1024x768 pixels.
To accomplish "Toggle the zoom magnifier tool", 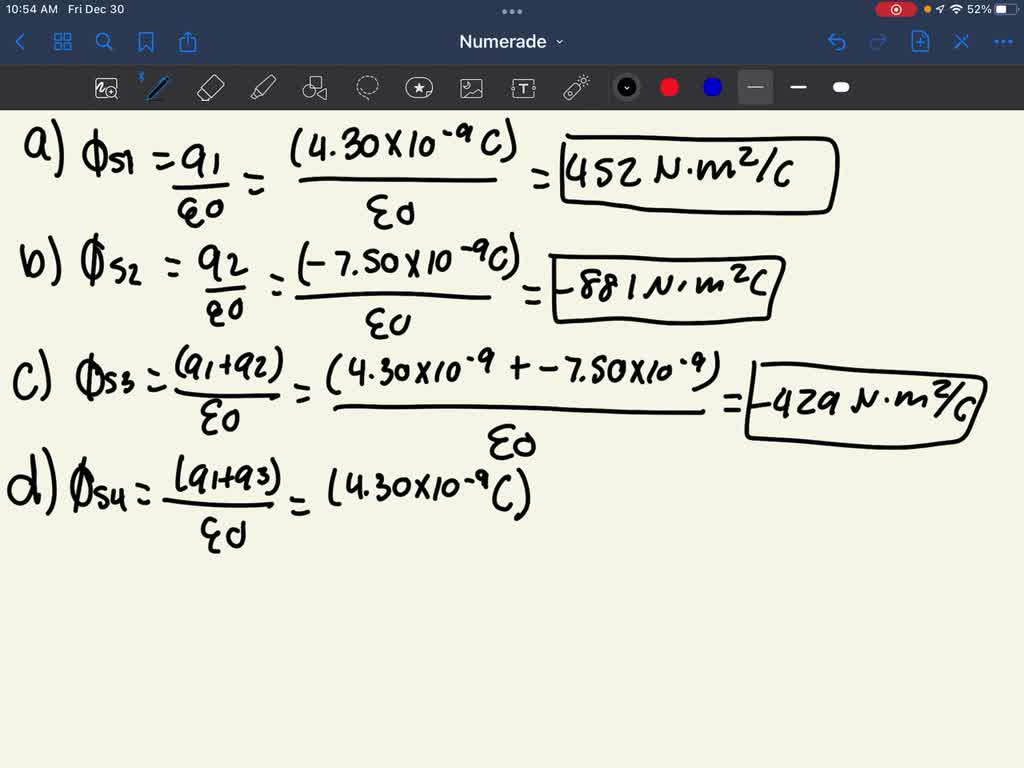I will click(x=107, y=87).
